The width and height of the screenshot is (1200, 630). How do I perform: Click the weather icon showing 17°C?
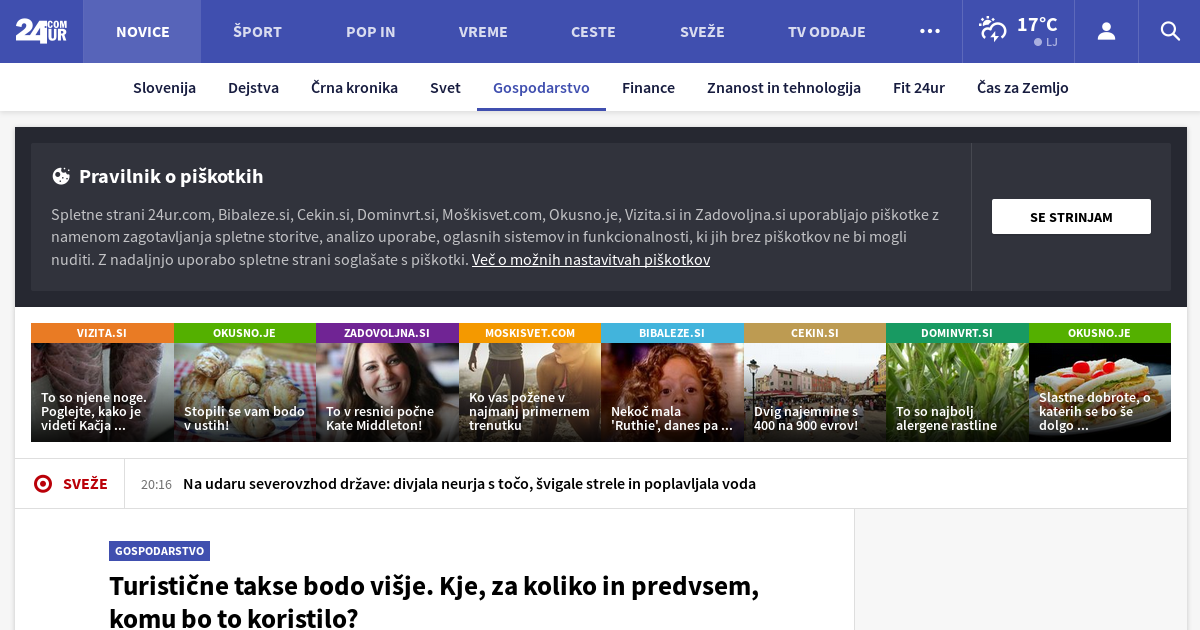tap(993, 29)
